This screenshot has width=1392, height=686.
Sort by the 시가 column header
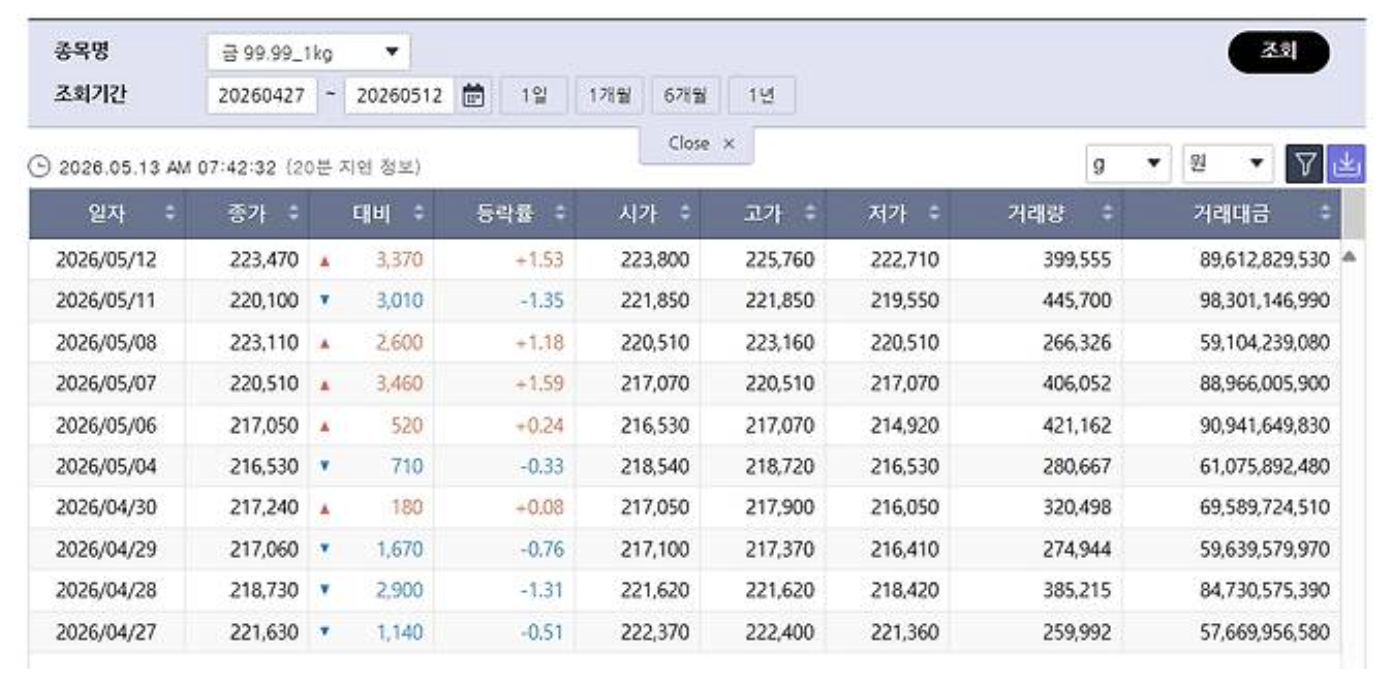(639, 214)
